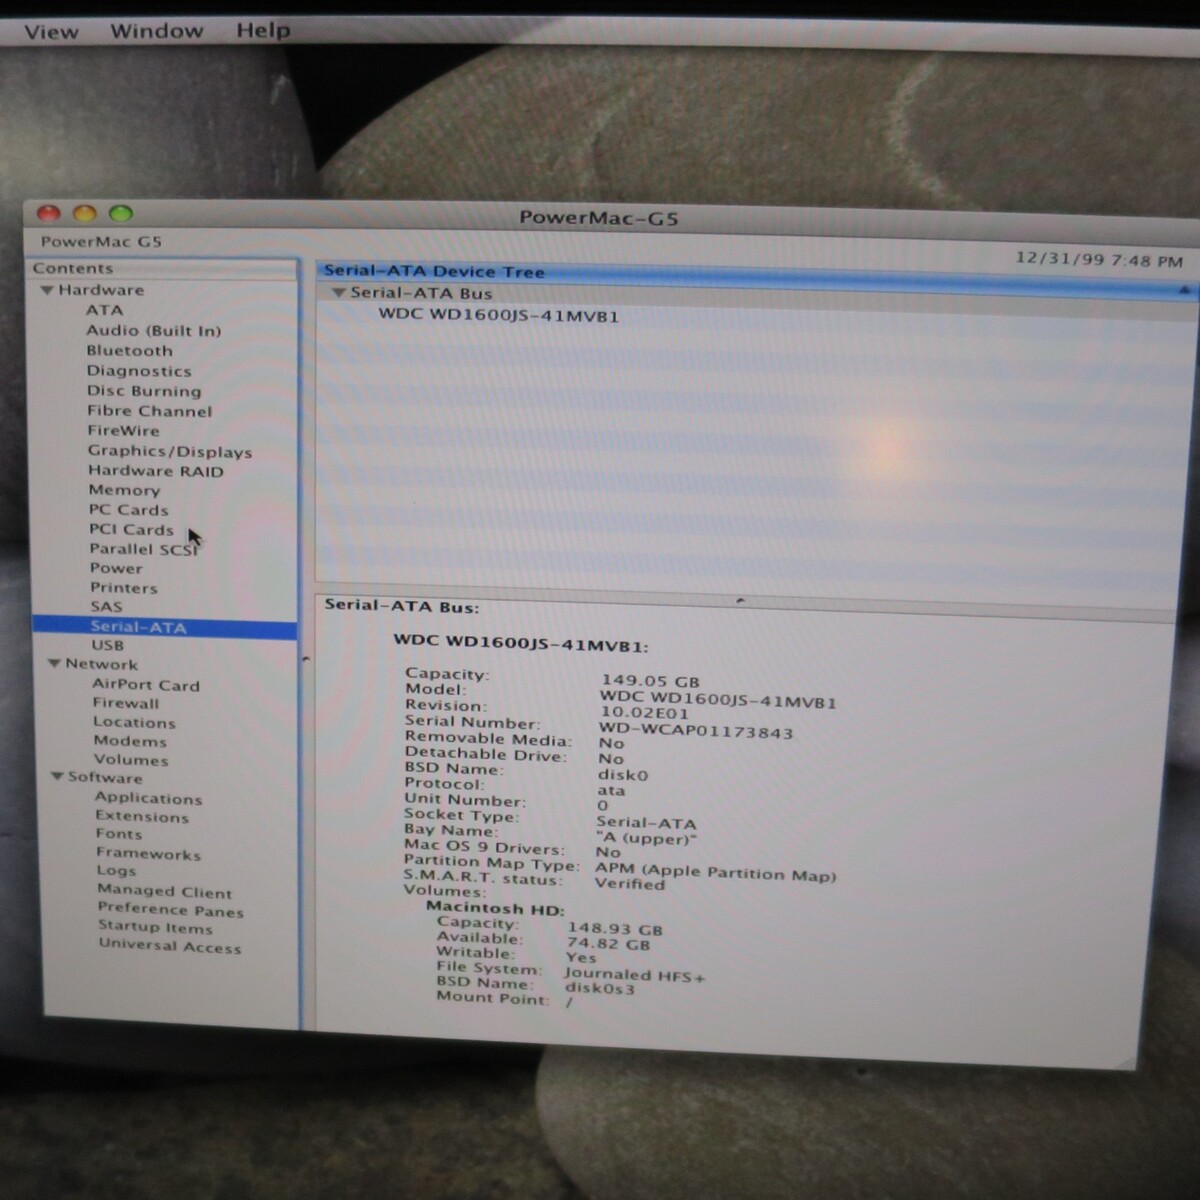The height and width of the screenshot is (1200, 1200).
Task: Select Modems under Network
Action: (130, 741)
